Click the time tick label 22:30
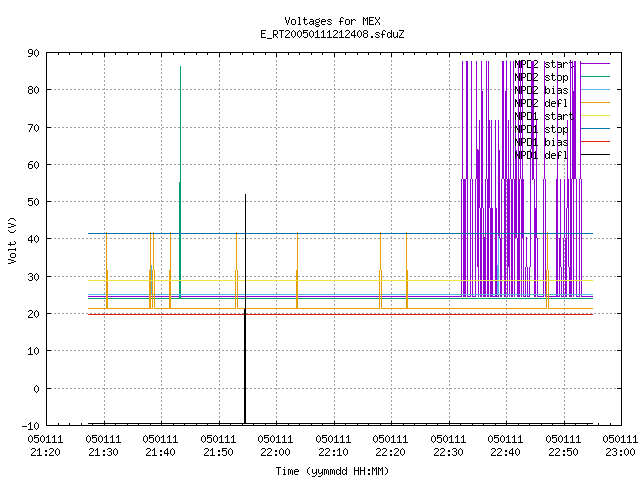The height and width of the screenshot is (480, 640). pos(449,453)
